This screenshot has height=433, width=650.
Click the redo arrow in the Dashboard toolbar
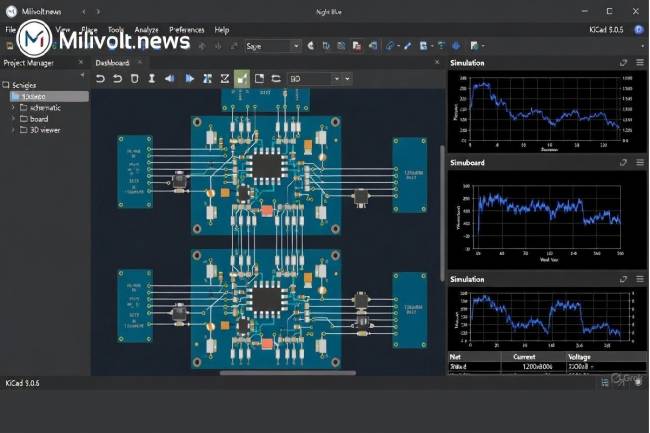point(117,78)
